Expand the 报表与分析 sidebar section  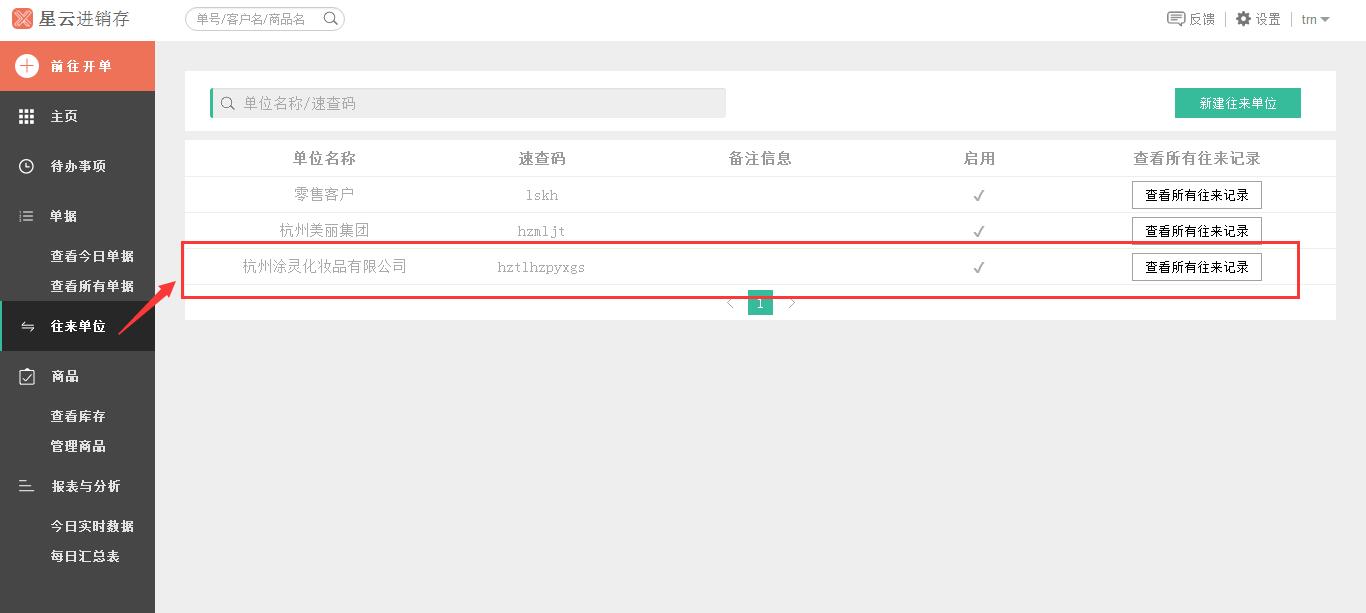pos(85,486)
